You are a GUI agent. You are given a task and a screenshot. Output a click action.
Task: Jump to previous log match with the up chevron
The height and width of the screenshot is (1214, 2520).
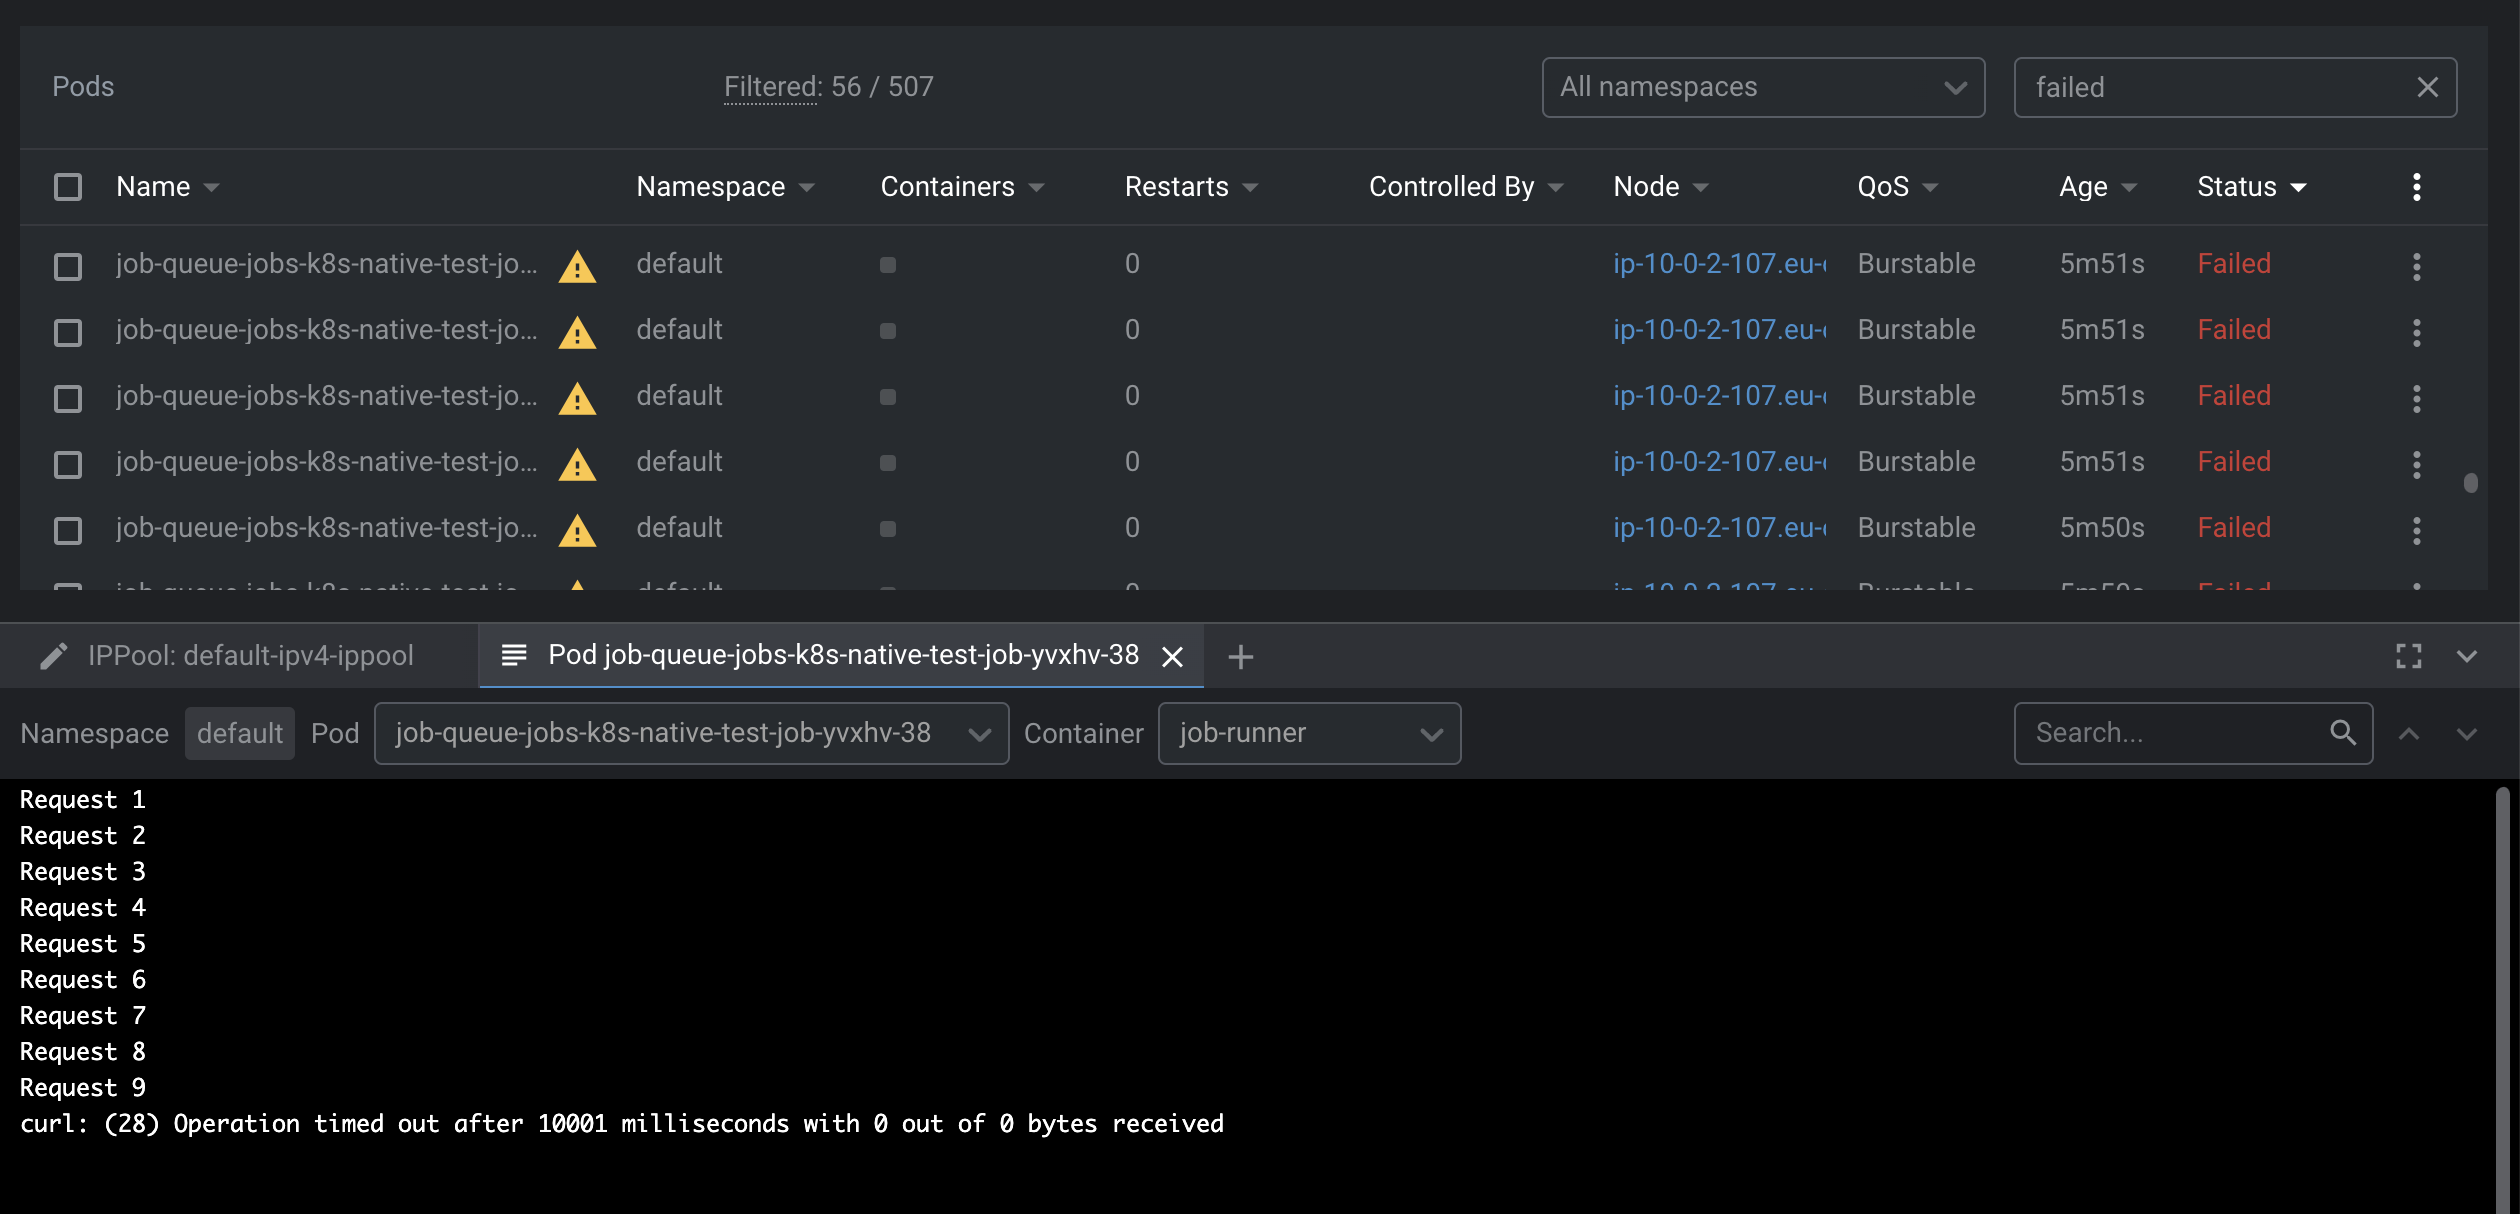click(x=2411, y=733)
